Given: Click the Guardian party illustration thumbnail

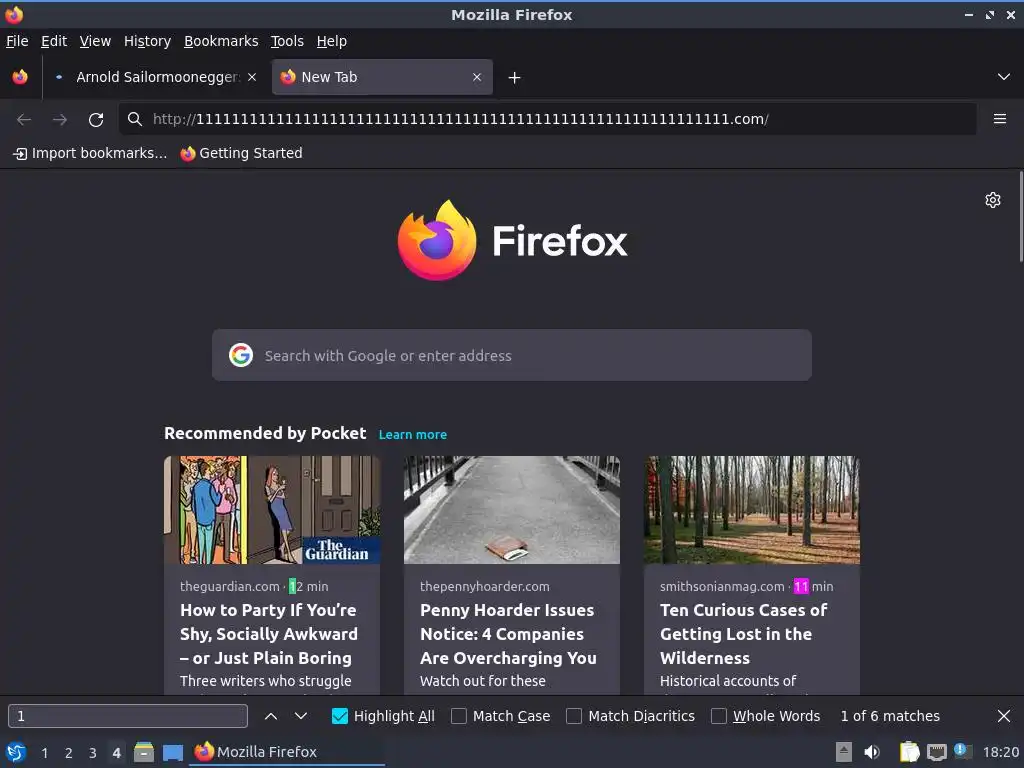Looking at the screenshot, I should tap(272, 510).
